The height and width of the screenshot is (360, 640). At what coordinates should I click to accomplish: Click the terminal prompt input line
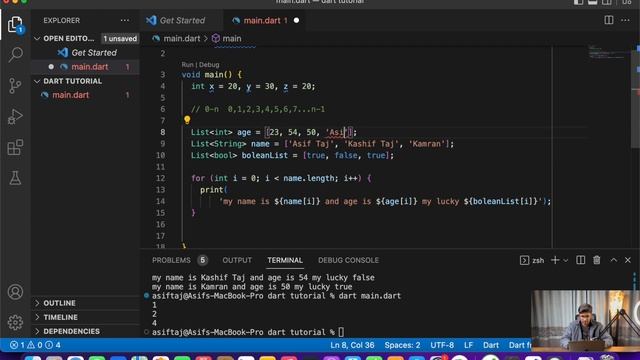click(248, 332)
